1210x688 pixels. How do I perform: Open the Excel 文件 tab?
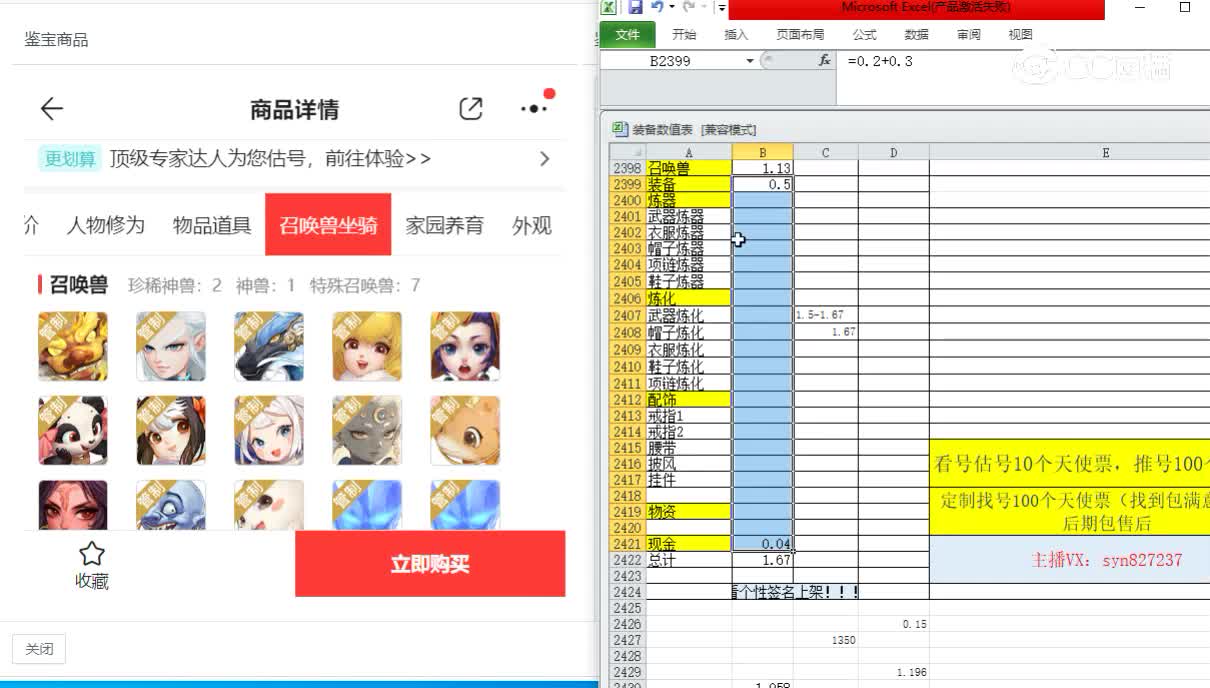[x=628, y=34]
